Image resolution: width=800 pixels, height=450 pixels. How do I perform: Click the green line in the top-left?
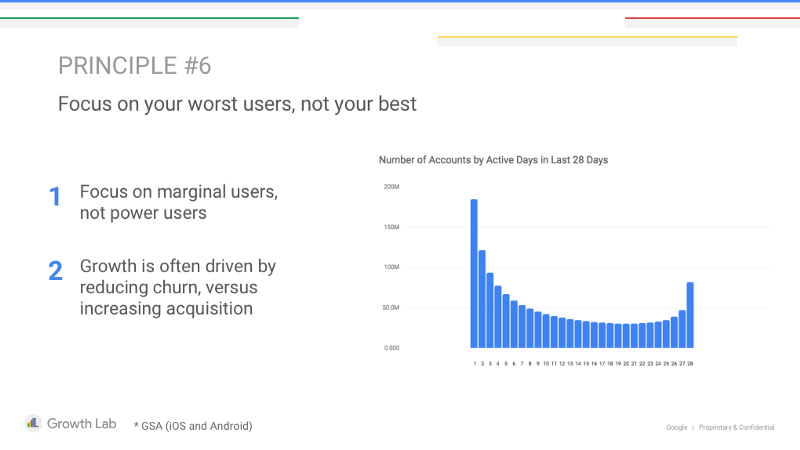point(150,18)
